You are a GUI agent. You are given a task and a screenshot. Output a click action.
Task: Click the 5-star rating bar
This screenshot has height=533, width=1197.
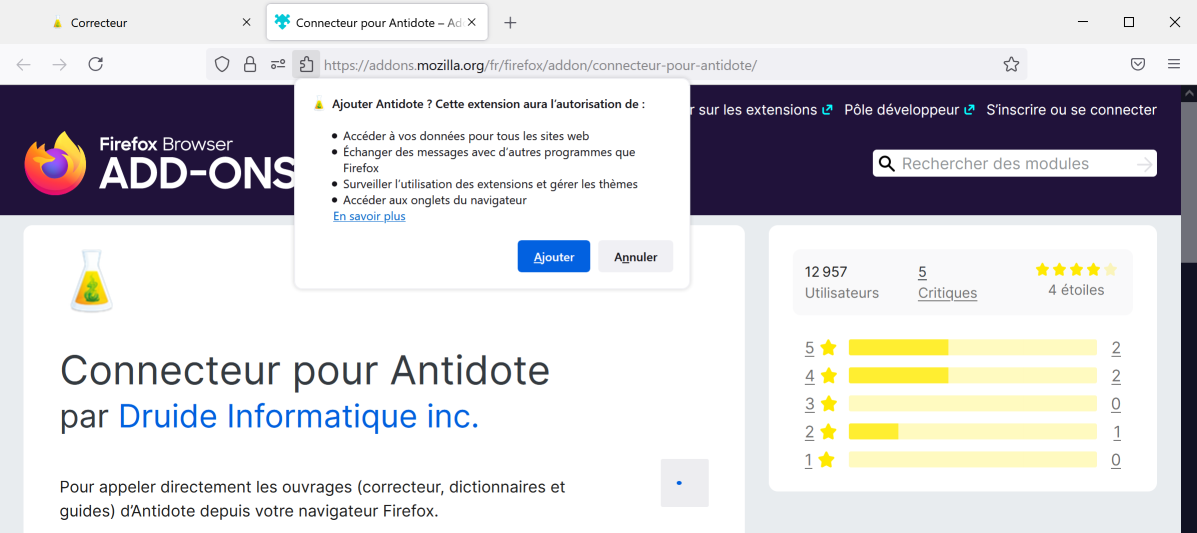(x=972, y=348)
